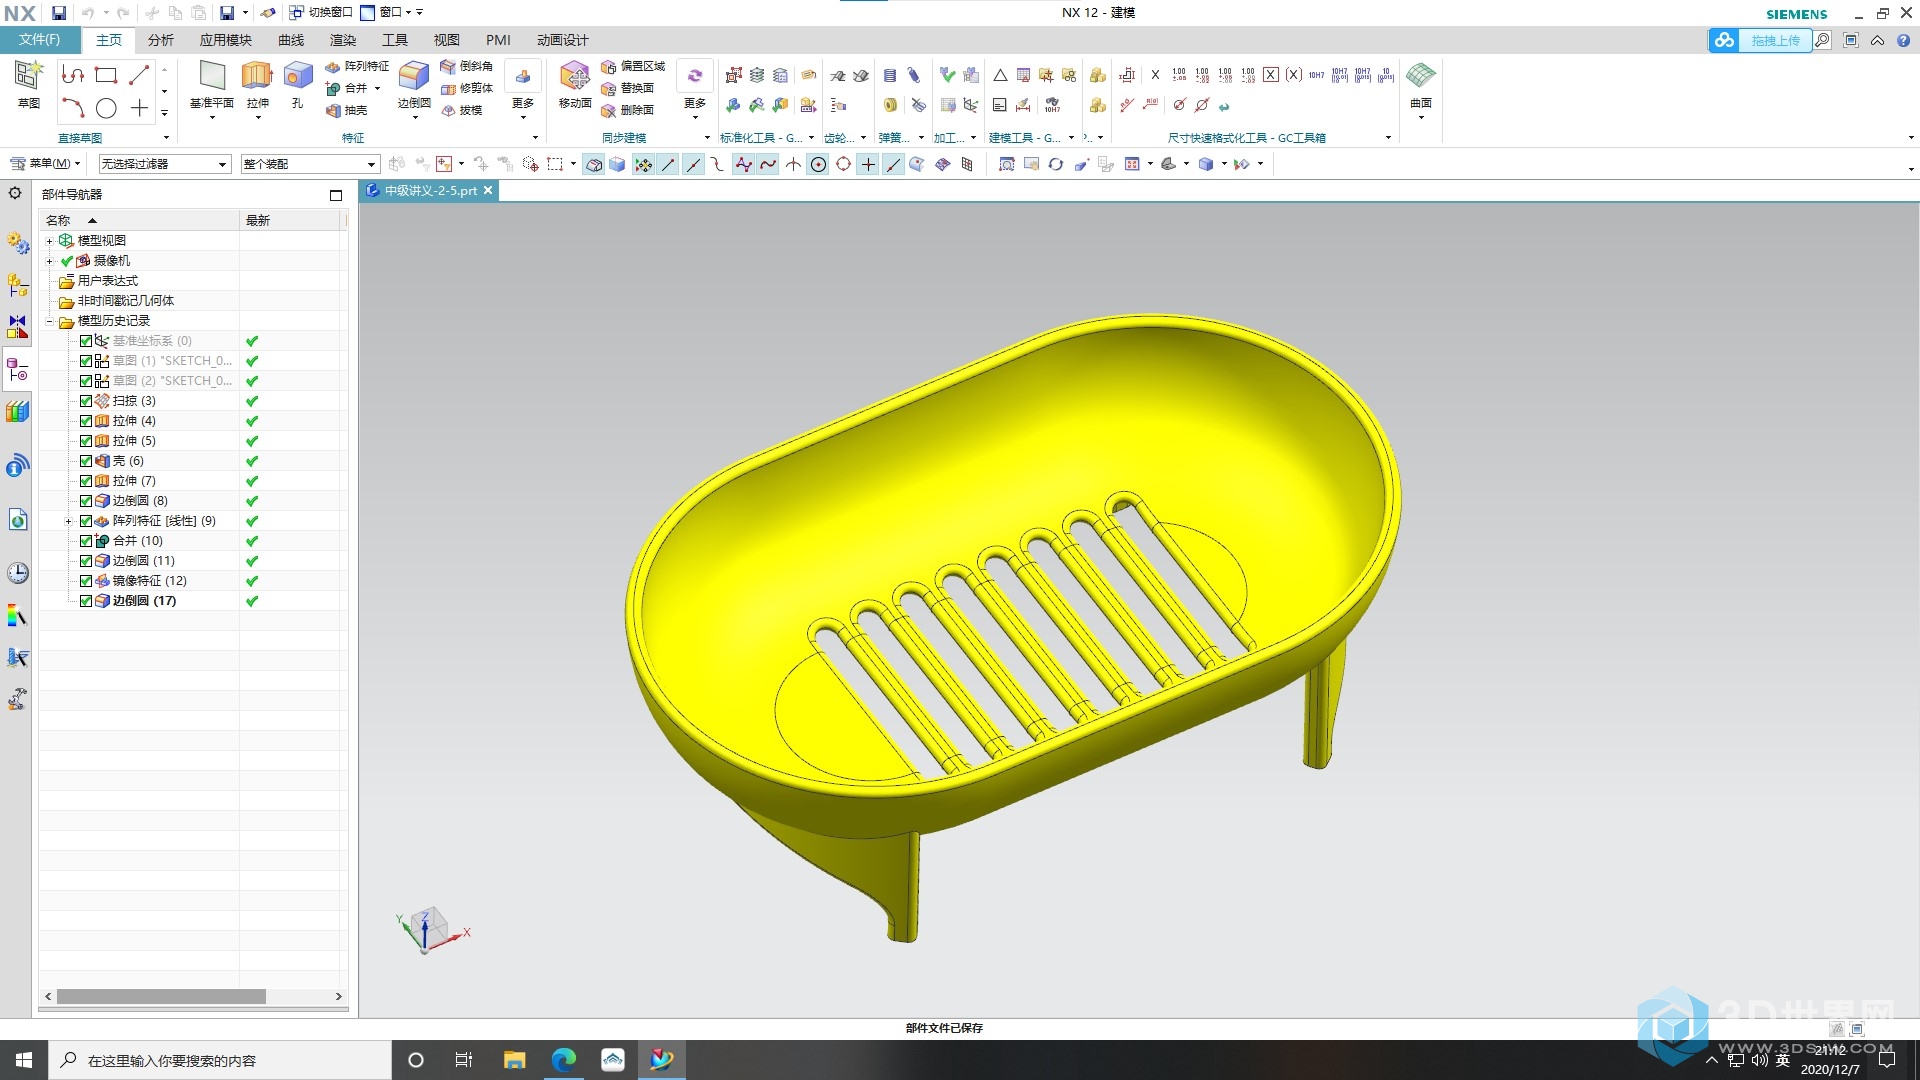Switch to the 渲染 ribbon tab

[343, 40]
